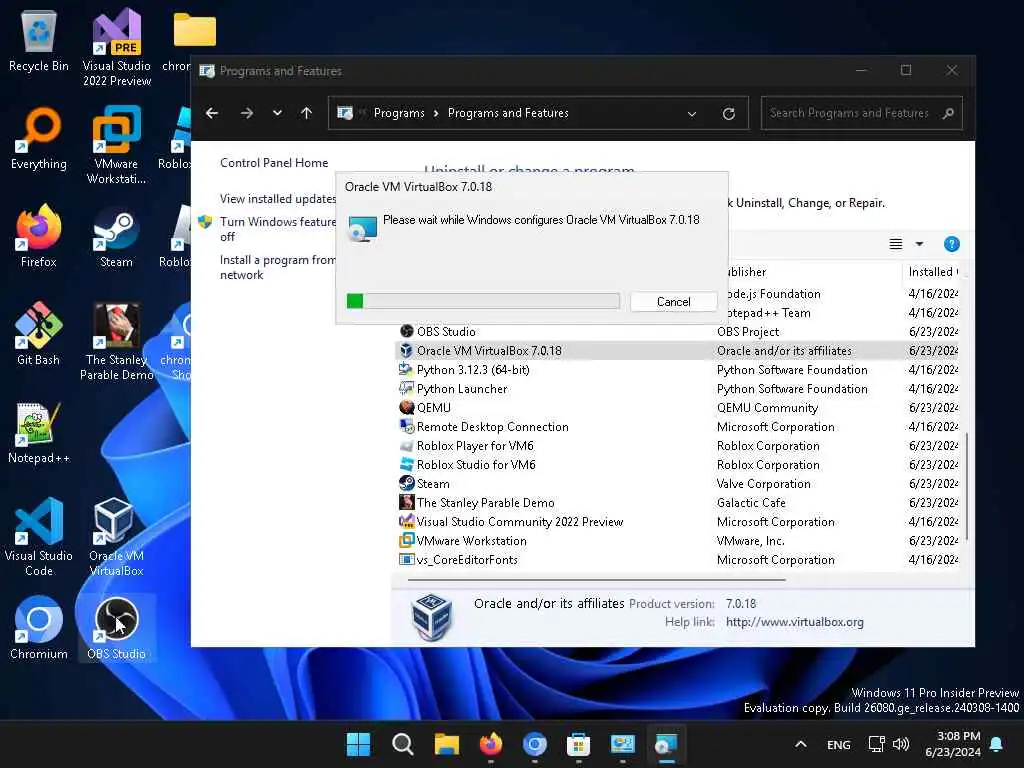
Task: Open Microsoft Store from the taskbar
Action: pos(579,744)
